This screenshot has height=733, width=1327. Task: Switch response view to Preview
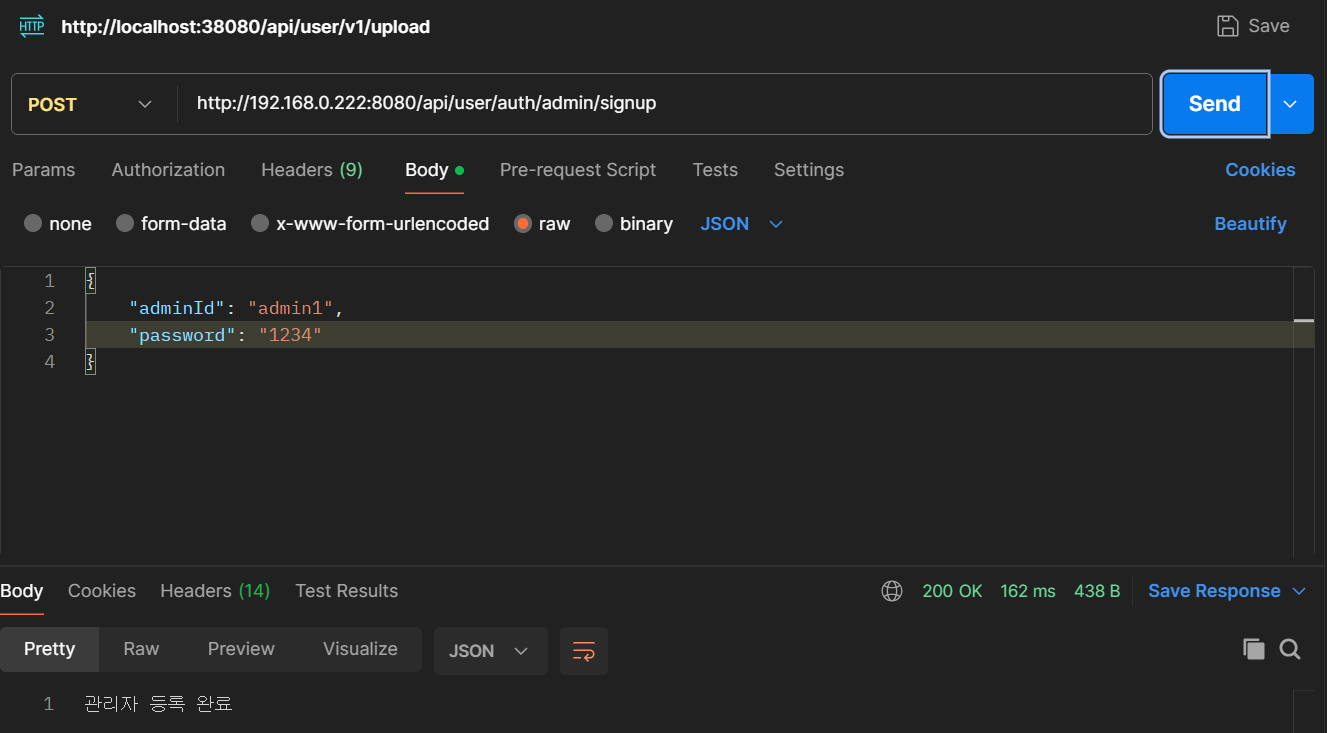[x=241, y=649]
